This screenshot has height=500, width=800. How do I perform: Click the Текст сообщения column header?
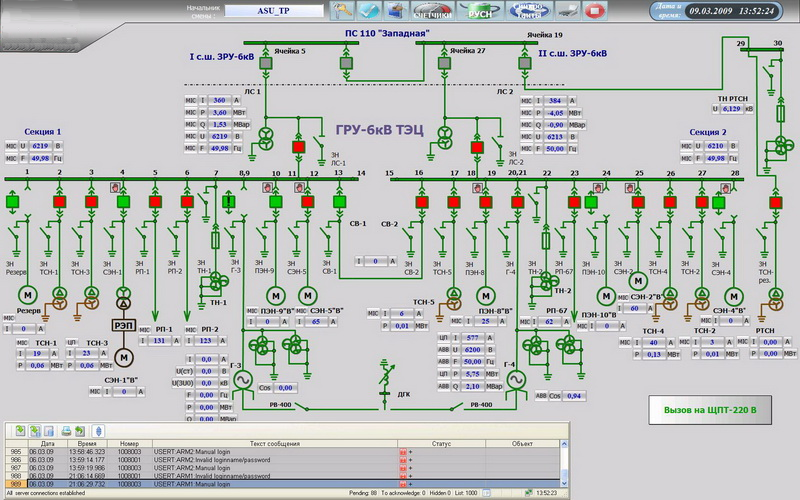click(274, 443)
